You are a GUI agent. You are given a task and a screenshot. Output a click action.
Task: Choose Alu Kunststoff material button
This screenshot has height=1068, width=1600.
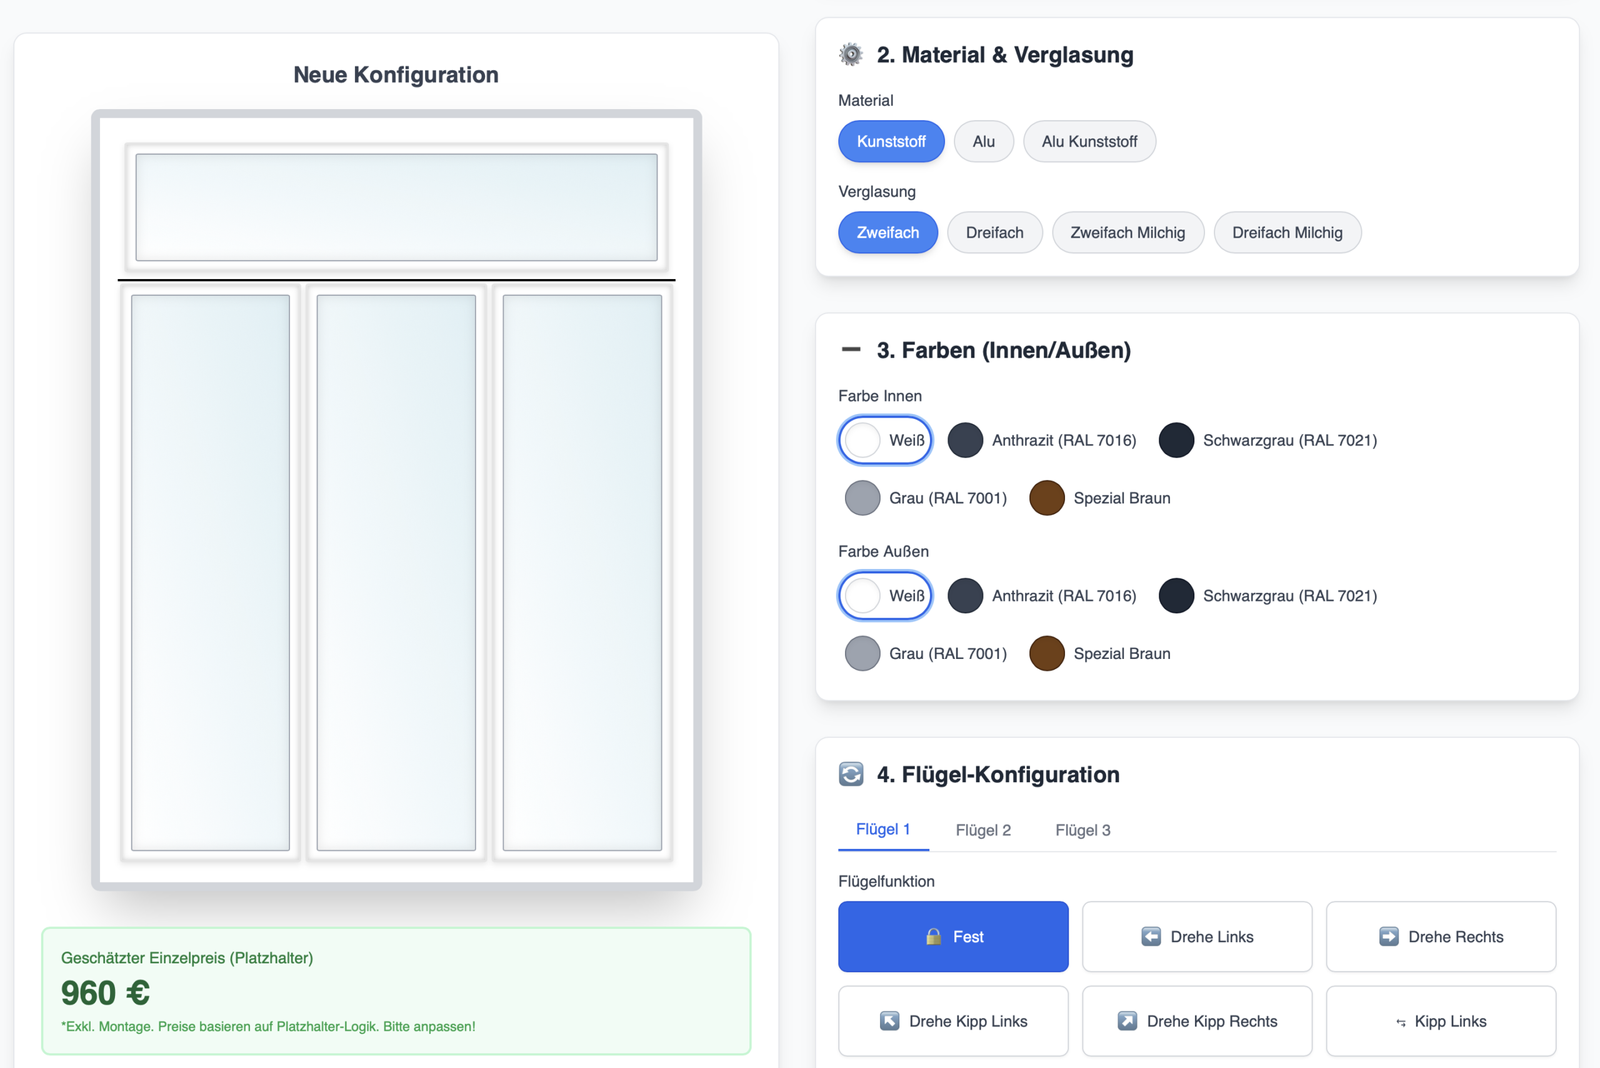click(x=1089, y=142)
